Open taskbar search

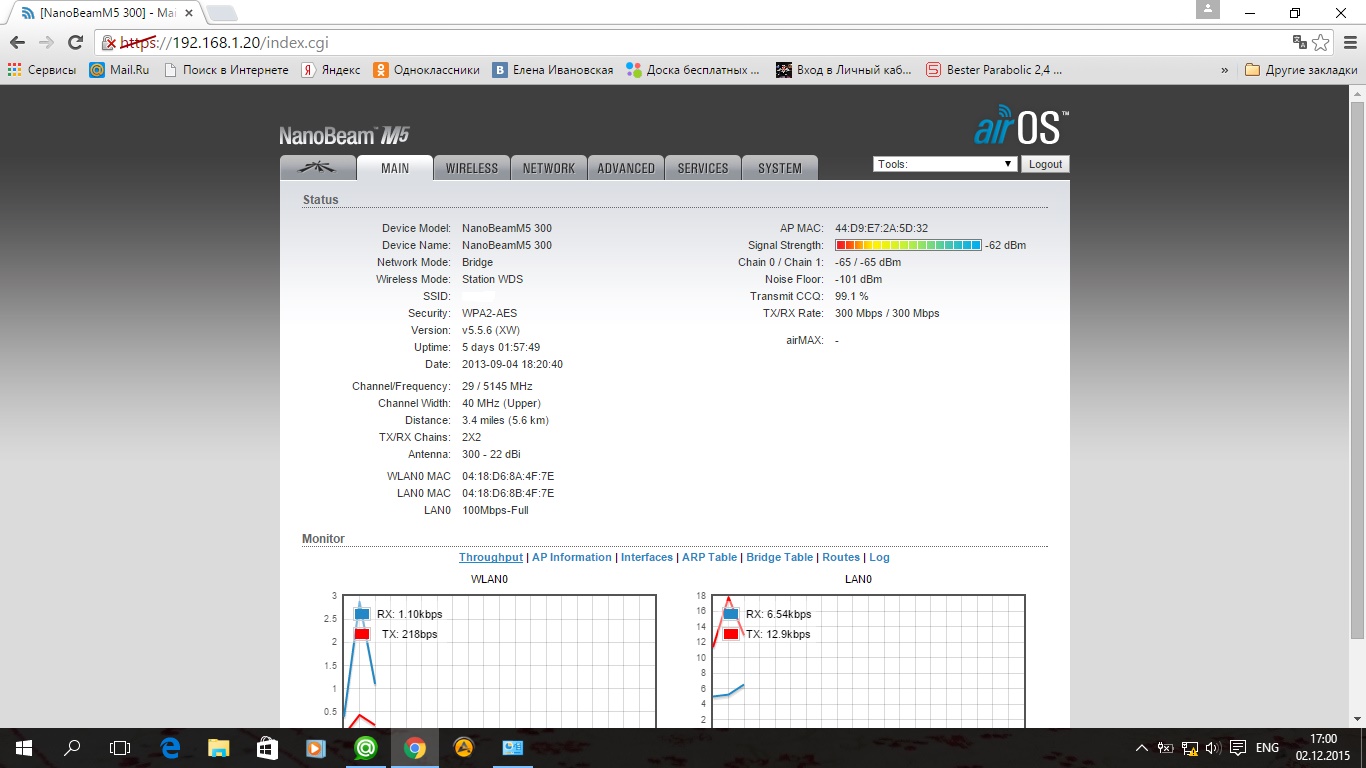point(72,747)
